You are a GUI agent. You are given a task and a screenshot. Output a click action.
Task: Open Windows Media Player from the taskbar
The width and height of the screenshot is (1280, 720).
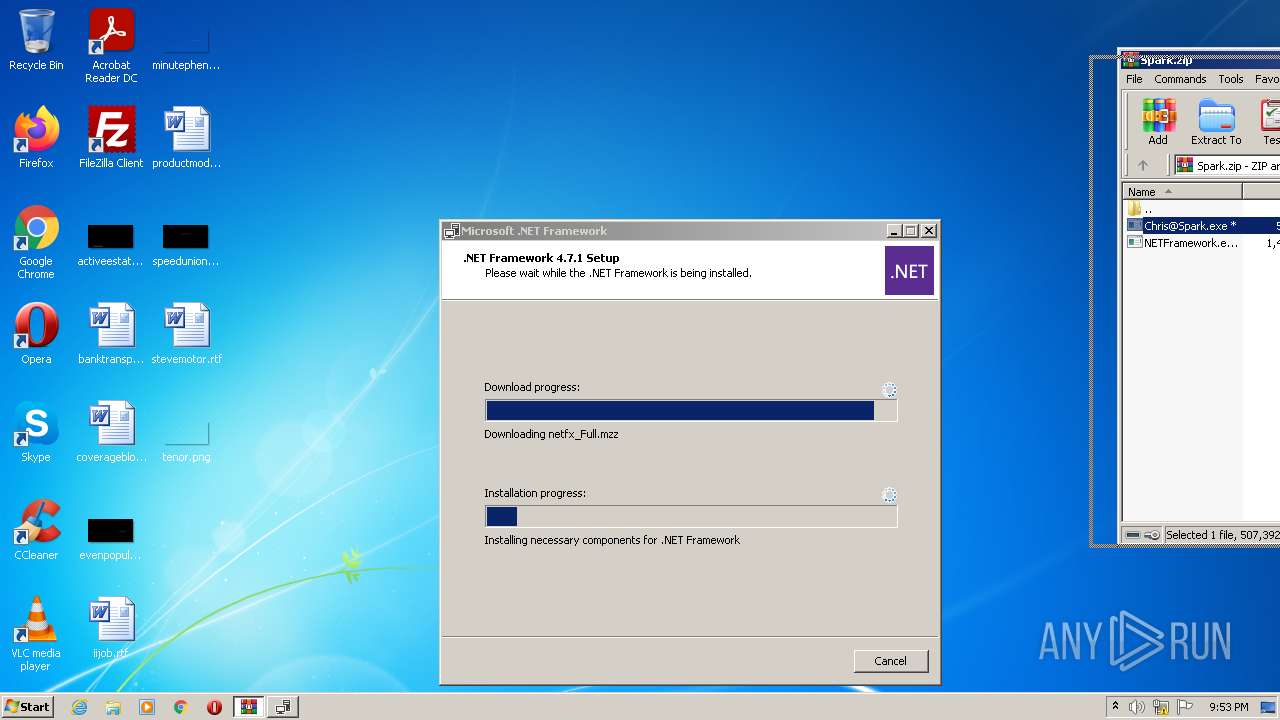[147, 707]
